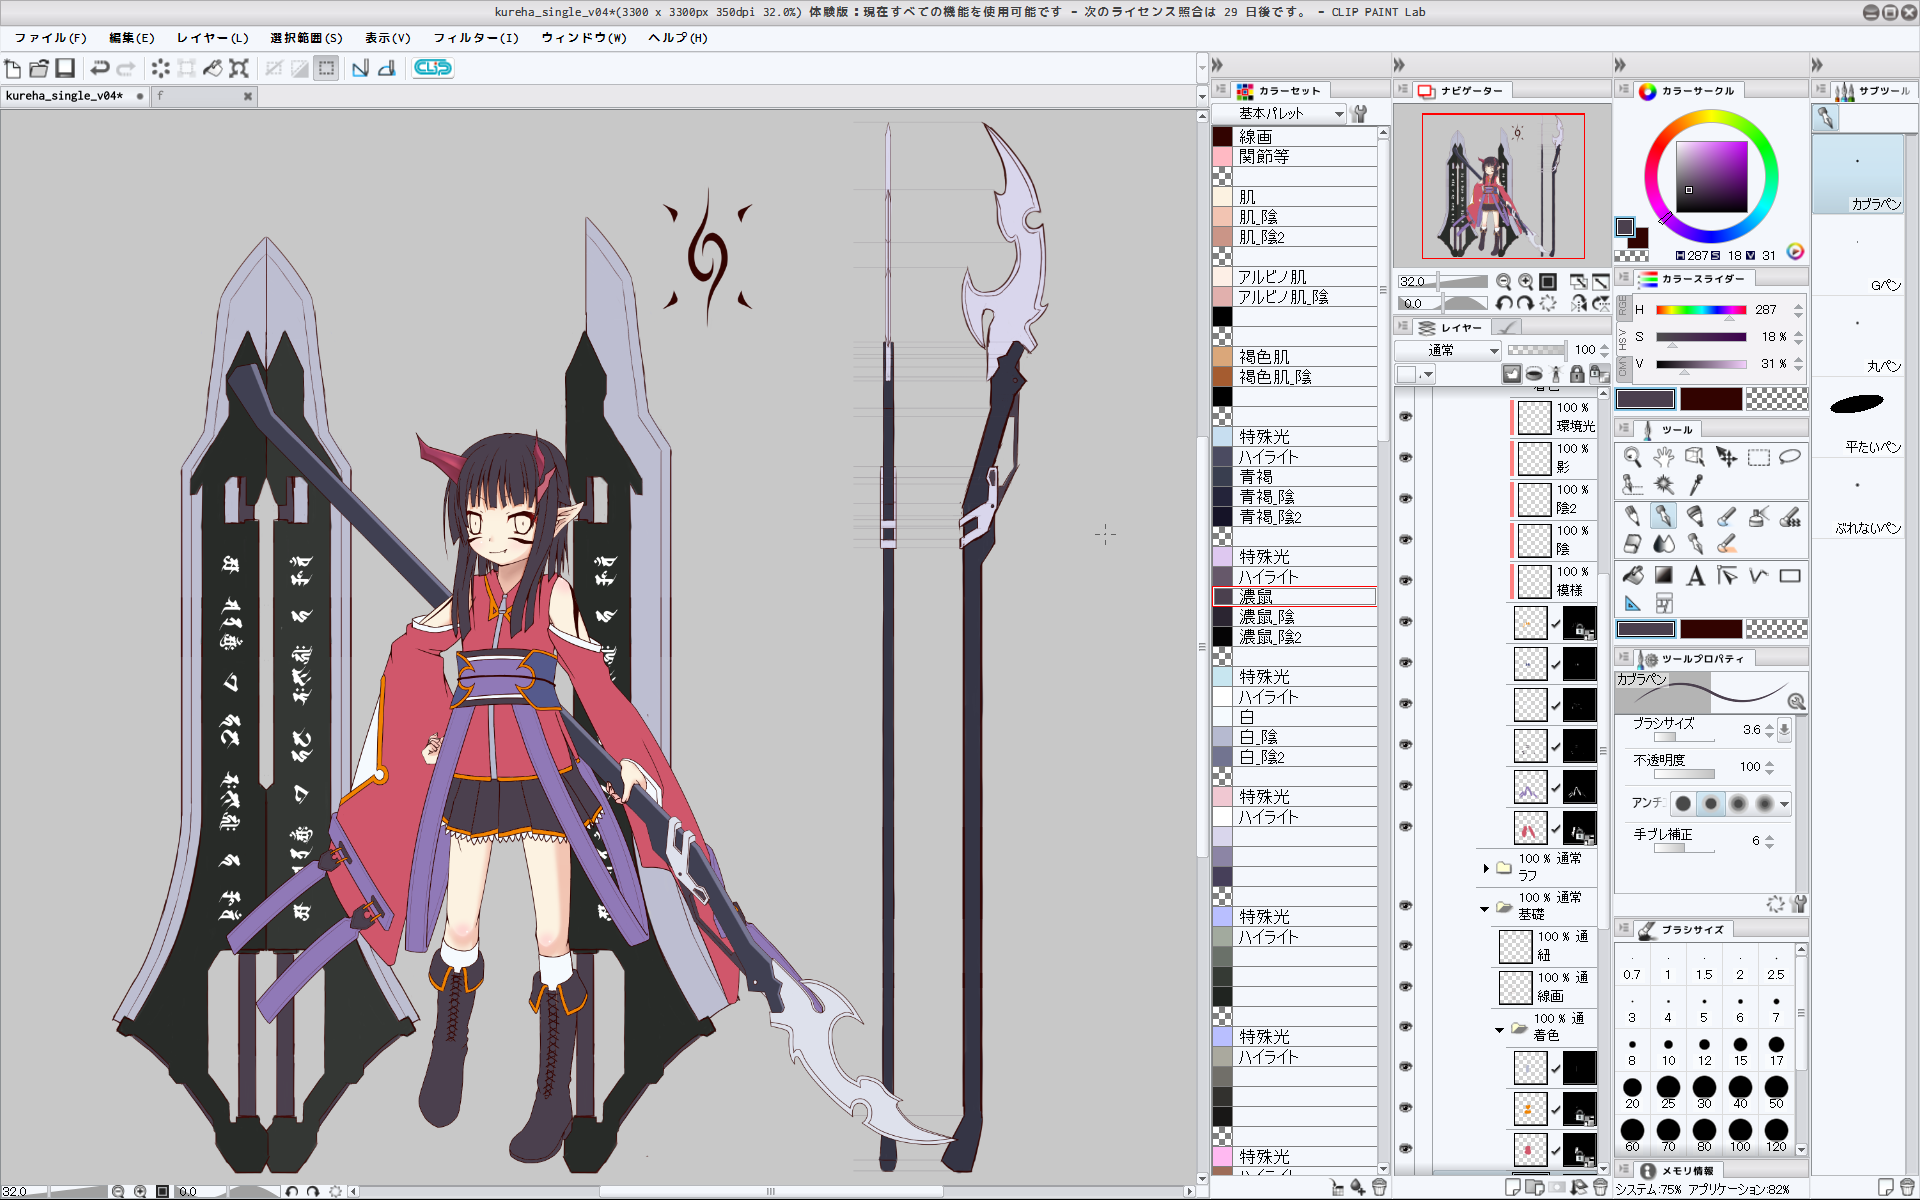Open the レイヤー(L) menu
Viewport: 1920px width, 1200px height.
(212, 38)
